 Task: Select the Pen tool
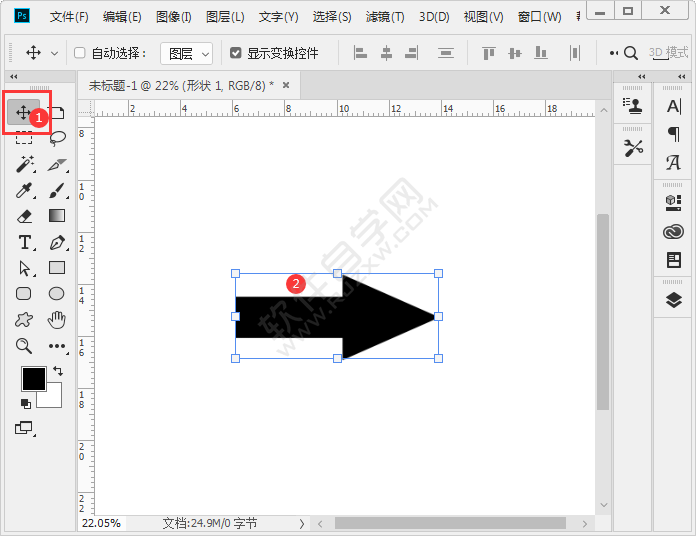(57, 242)
